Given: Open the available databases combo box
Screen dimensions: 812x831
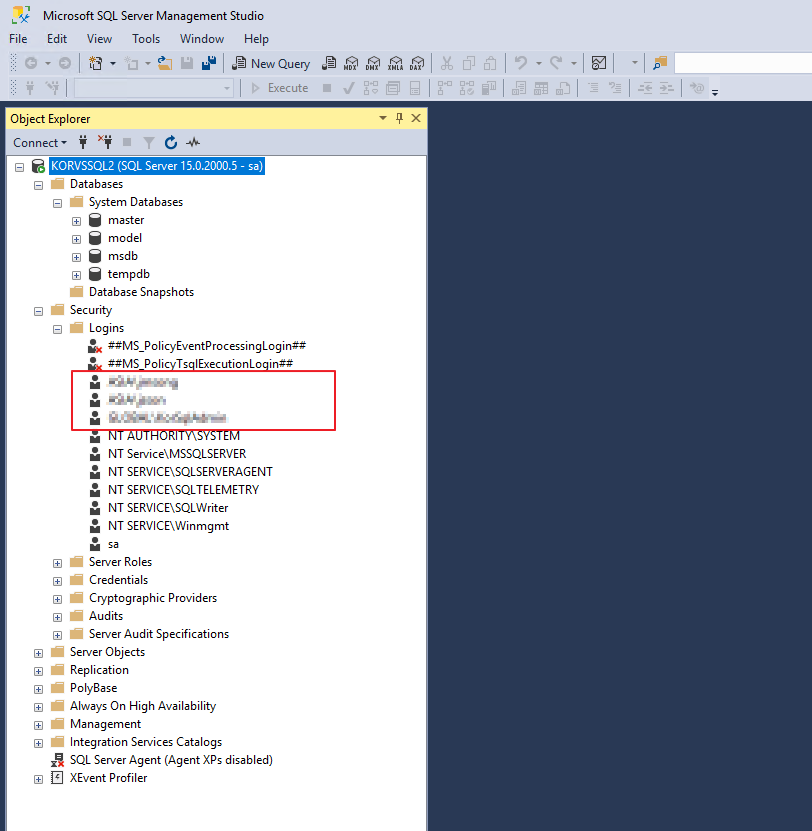Looking at the screenshot, I should point(154,88).
